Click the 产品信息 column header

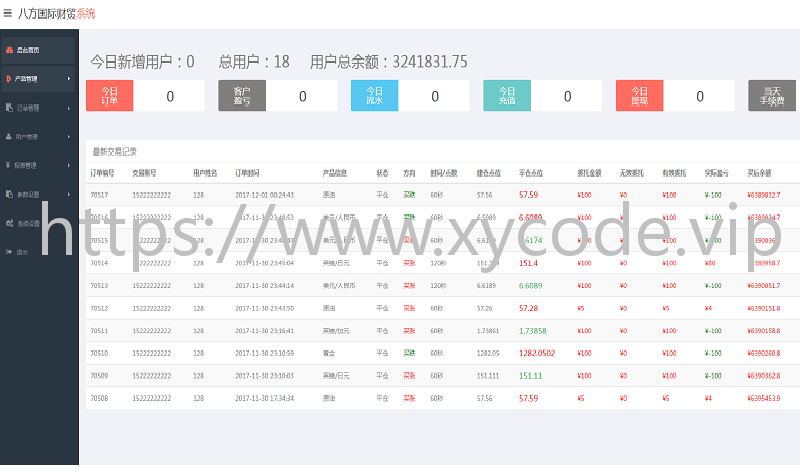click(x=335, y=173)
